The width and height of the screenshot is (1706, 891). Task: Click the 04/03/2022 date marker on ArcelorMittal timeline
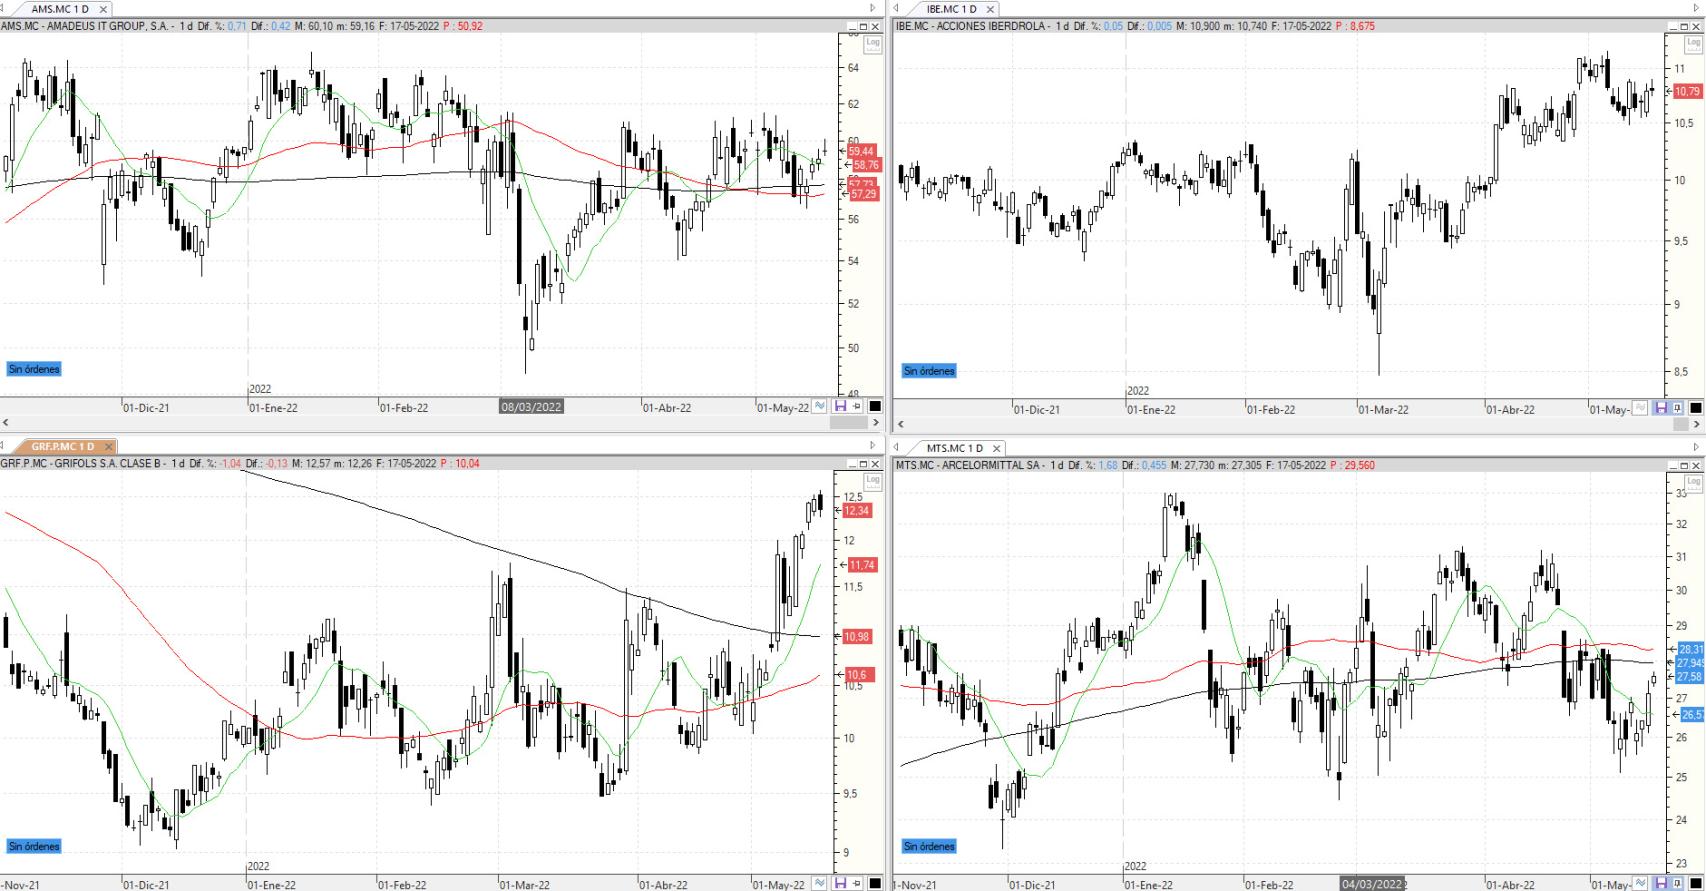(x=1372, y=884)
